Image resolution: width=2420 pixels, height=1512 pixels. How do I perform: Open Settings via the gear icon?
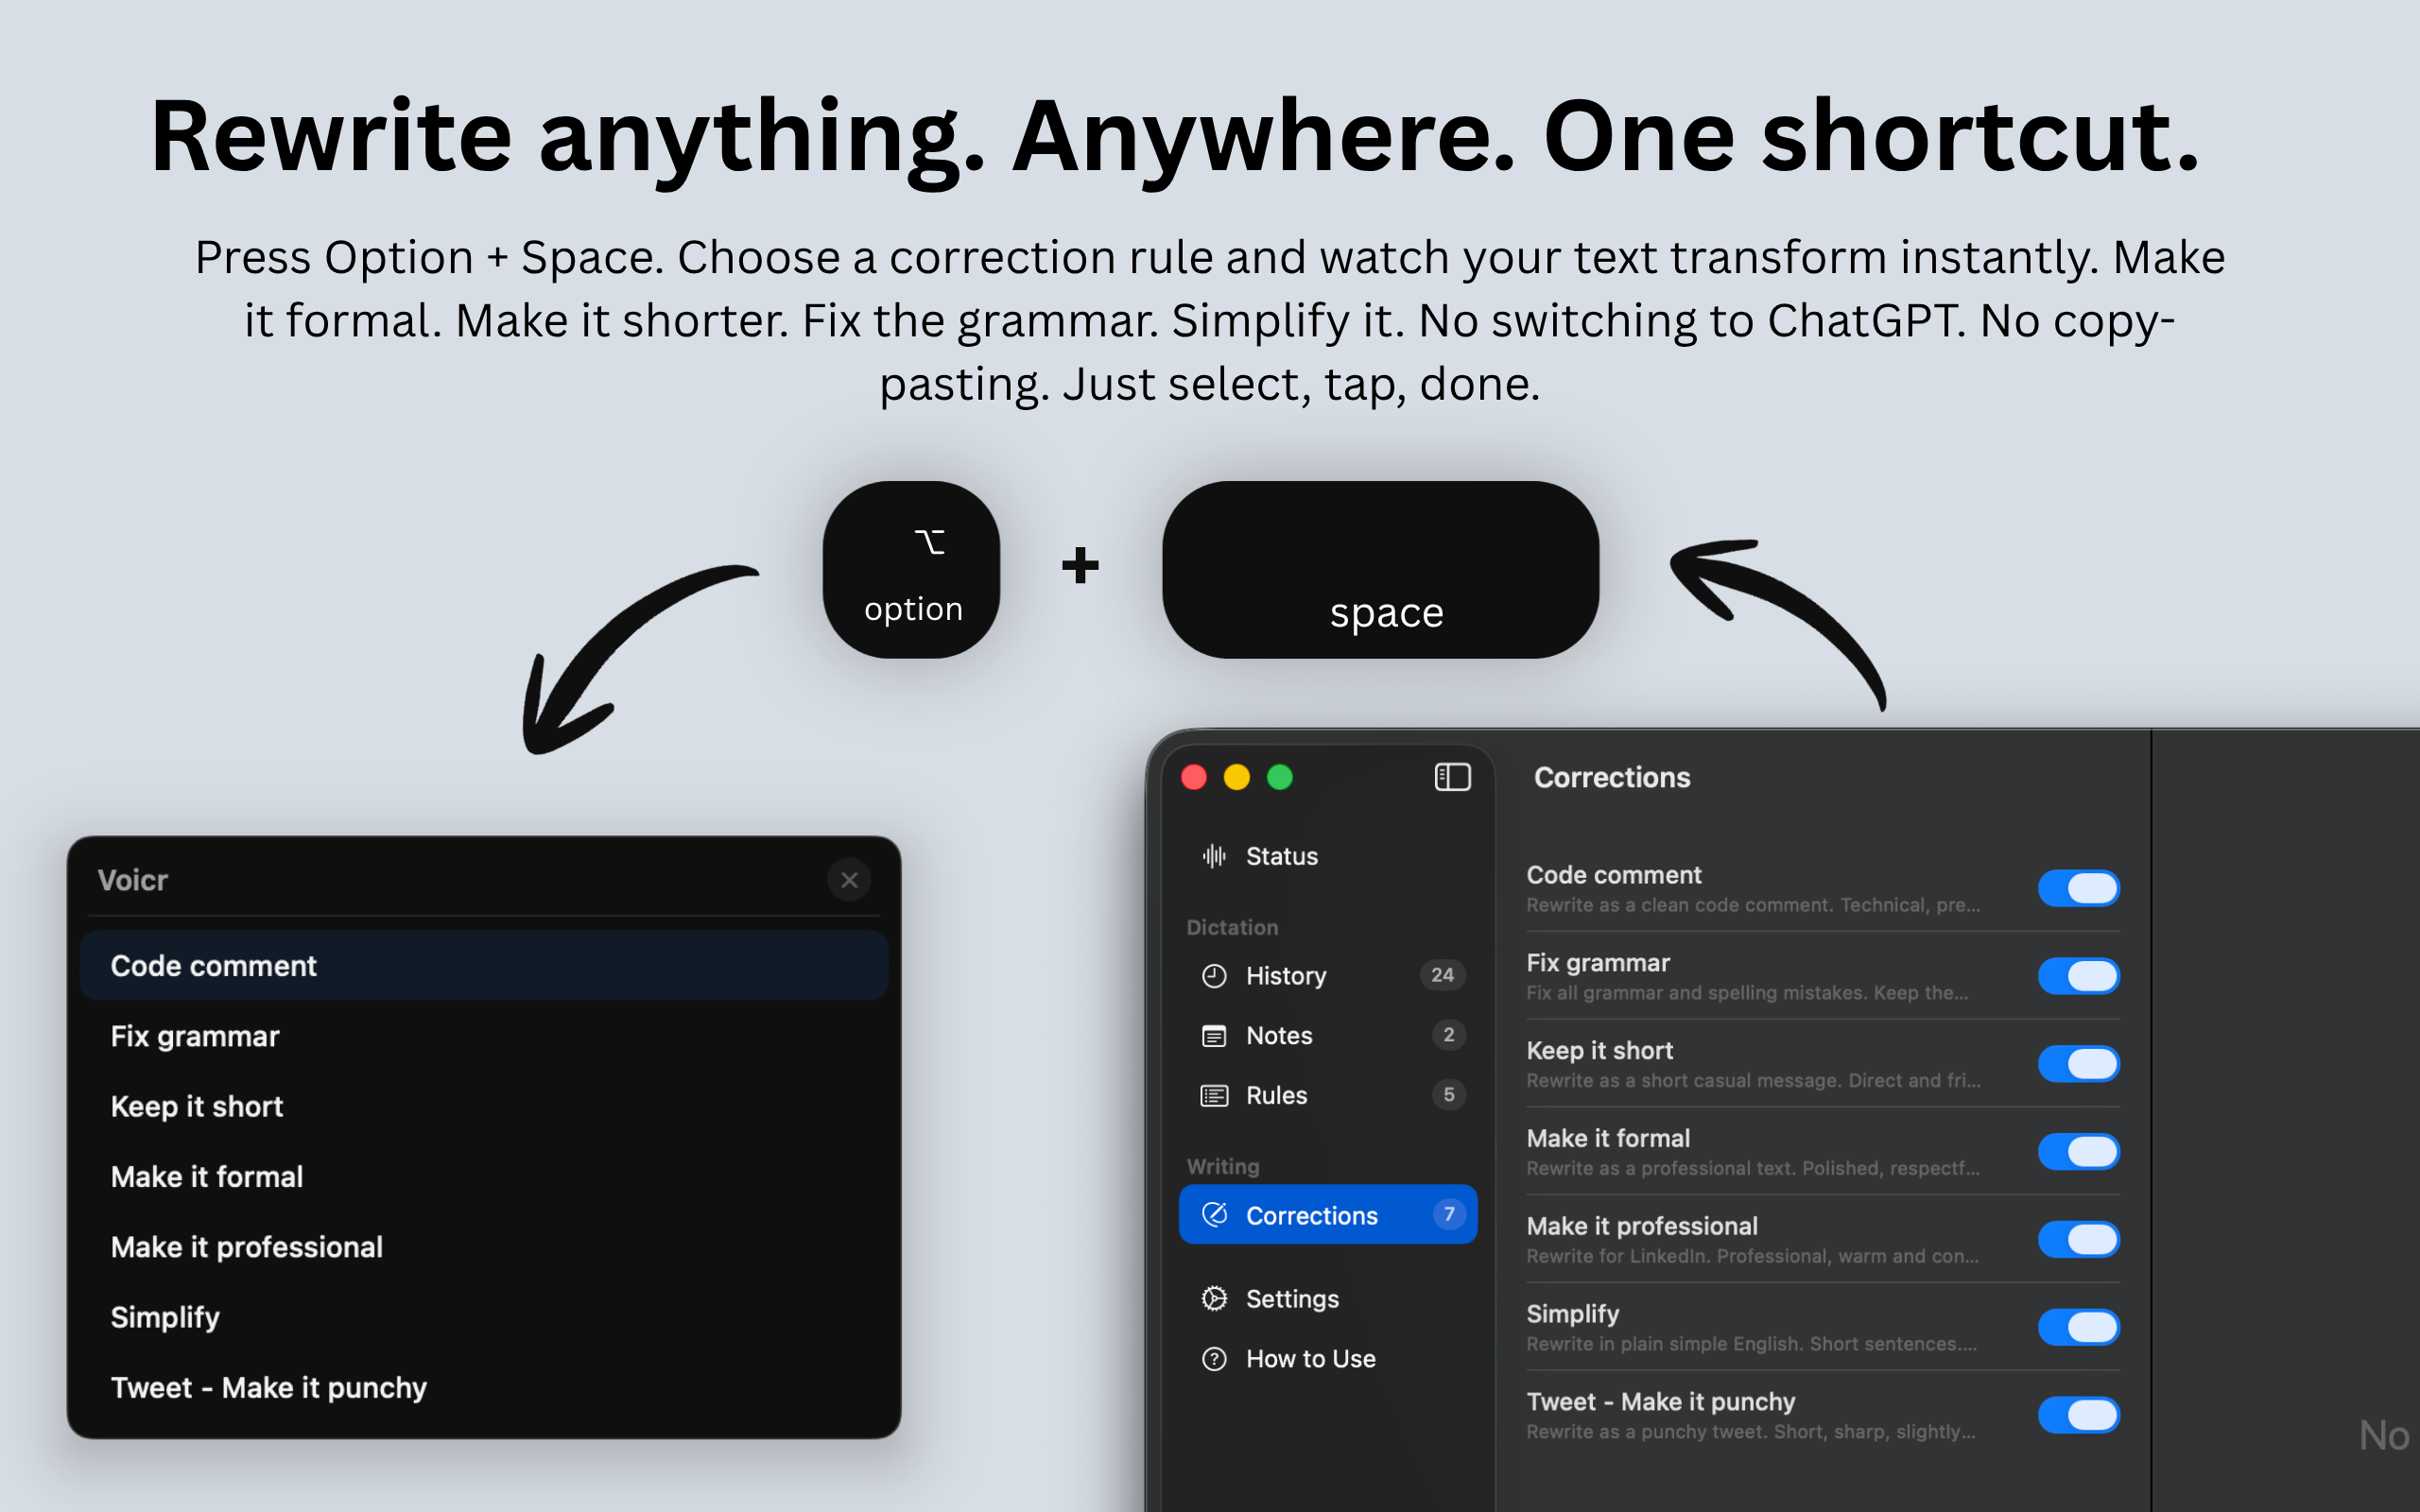1214,1299
